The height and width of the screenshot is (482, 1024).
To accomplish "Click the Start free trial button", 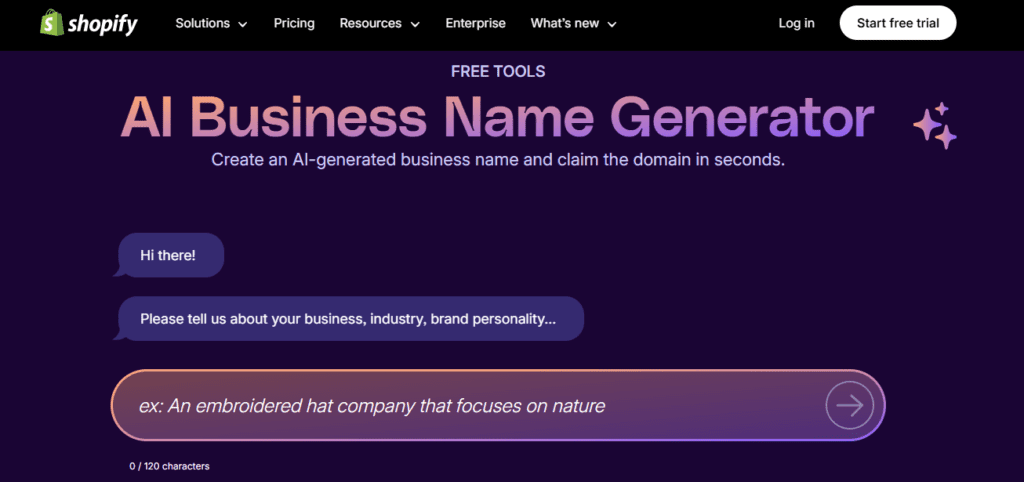I will coord(898,23).
